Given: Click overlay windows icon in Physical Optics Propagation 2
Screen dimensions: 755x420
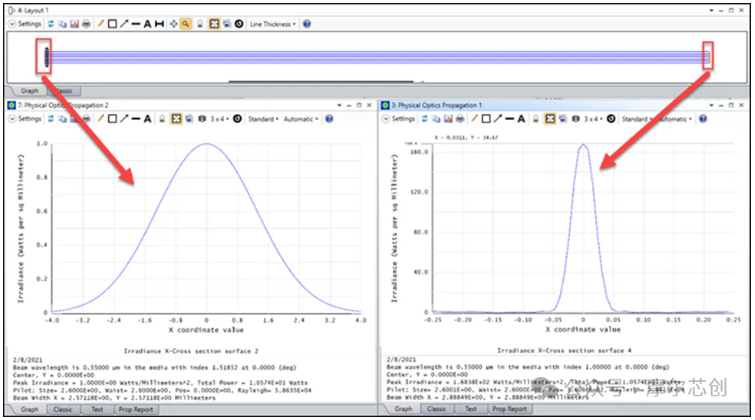Looking at the screenshot, I should click(x=189, y=118).
